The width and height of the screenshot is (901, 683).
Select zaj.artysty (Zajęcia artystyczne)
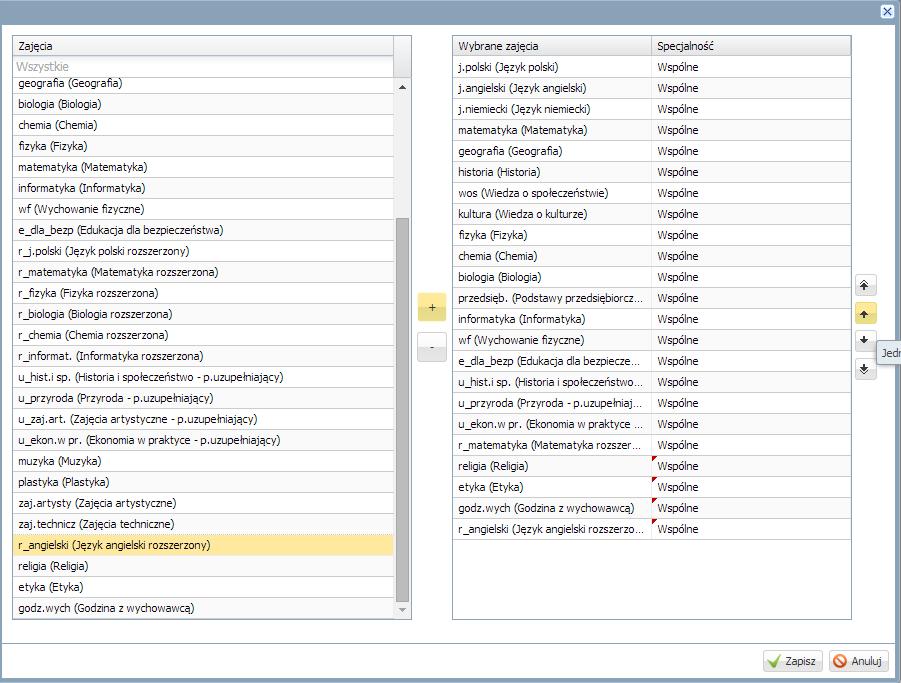pyautogui.click(x=203, y=503)
